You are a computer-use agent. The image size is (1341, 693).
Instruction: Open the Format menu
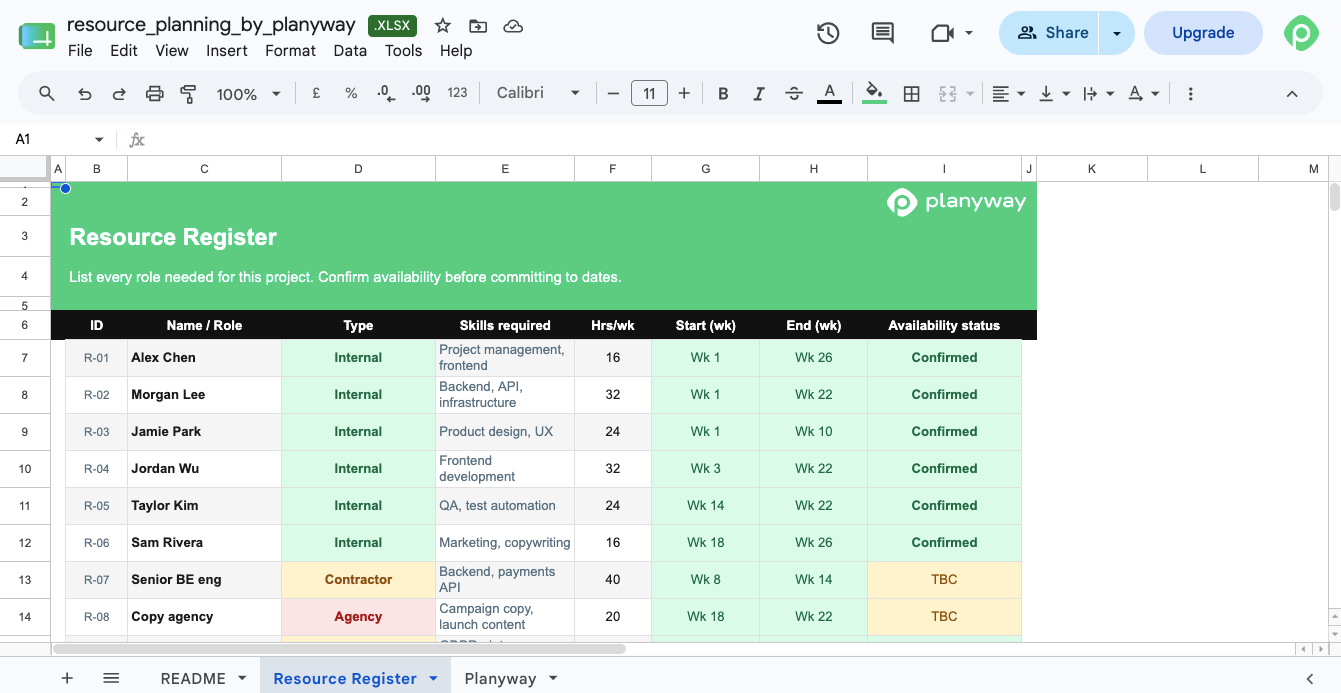[290, 51]
